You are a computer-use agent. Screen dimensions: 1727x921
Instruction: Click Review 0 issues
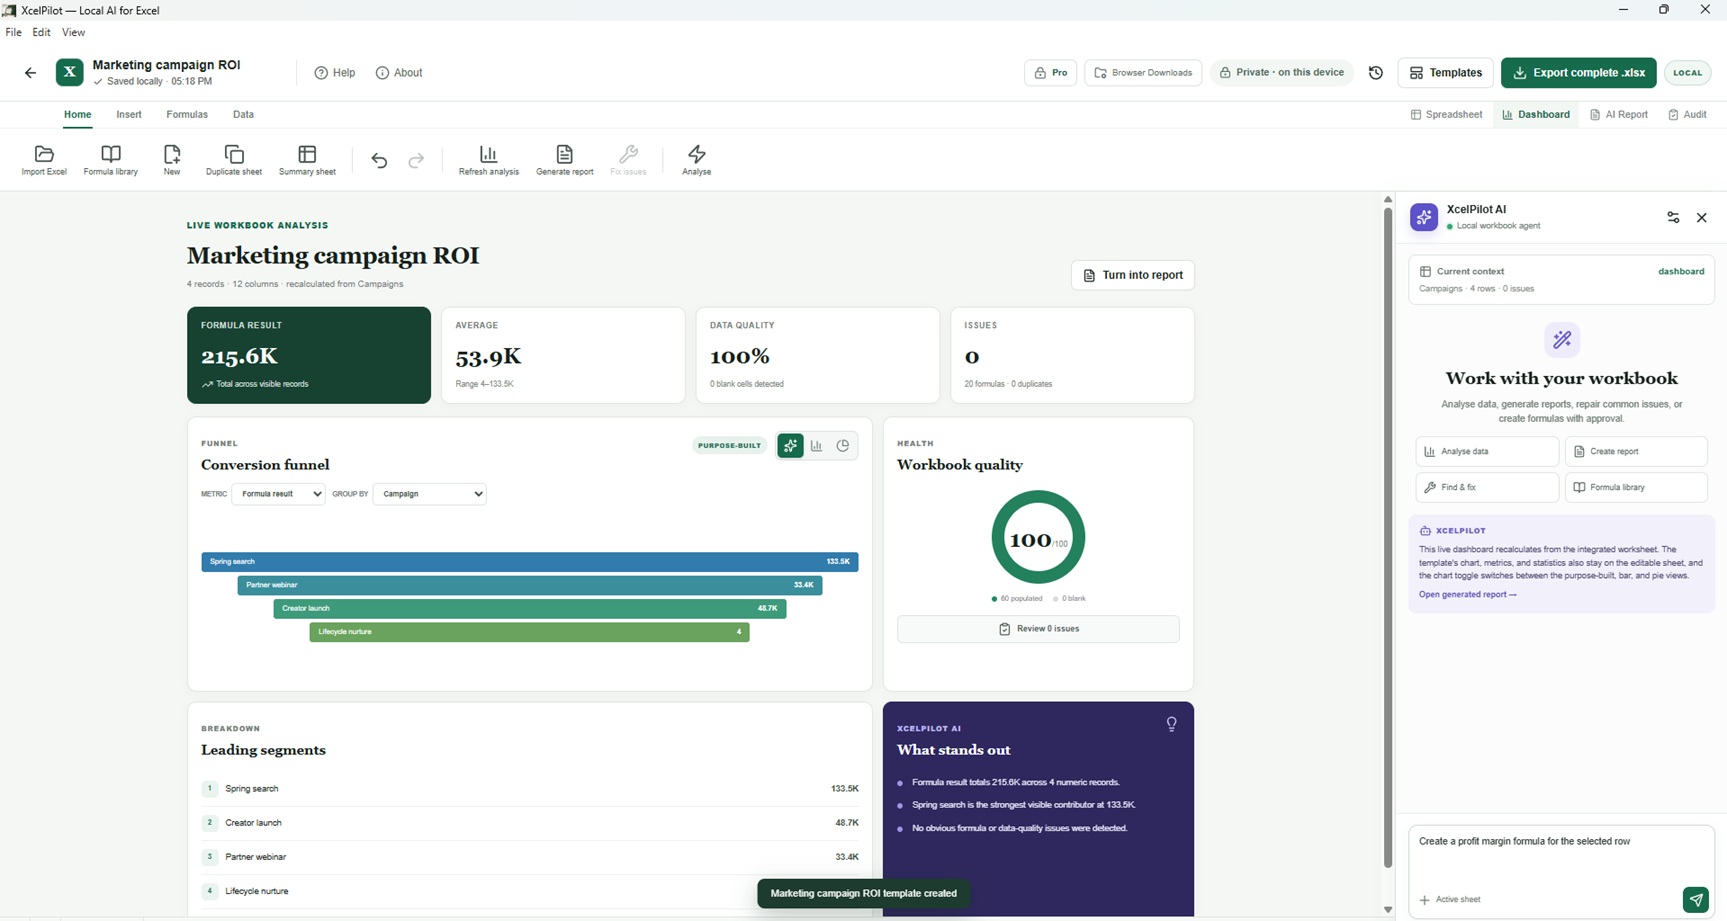1038,629
